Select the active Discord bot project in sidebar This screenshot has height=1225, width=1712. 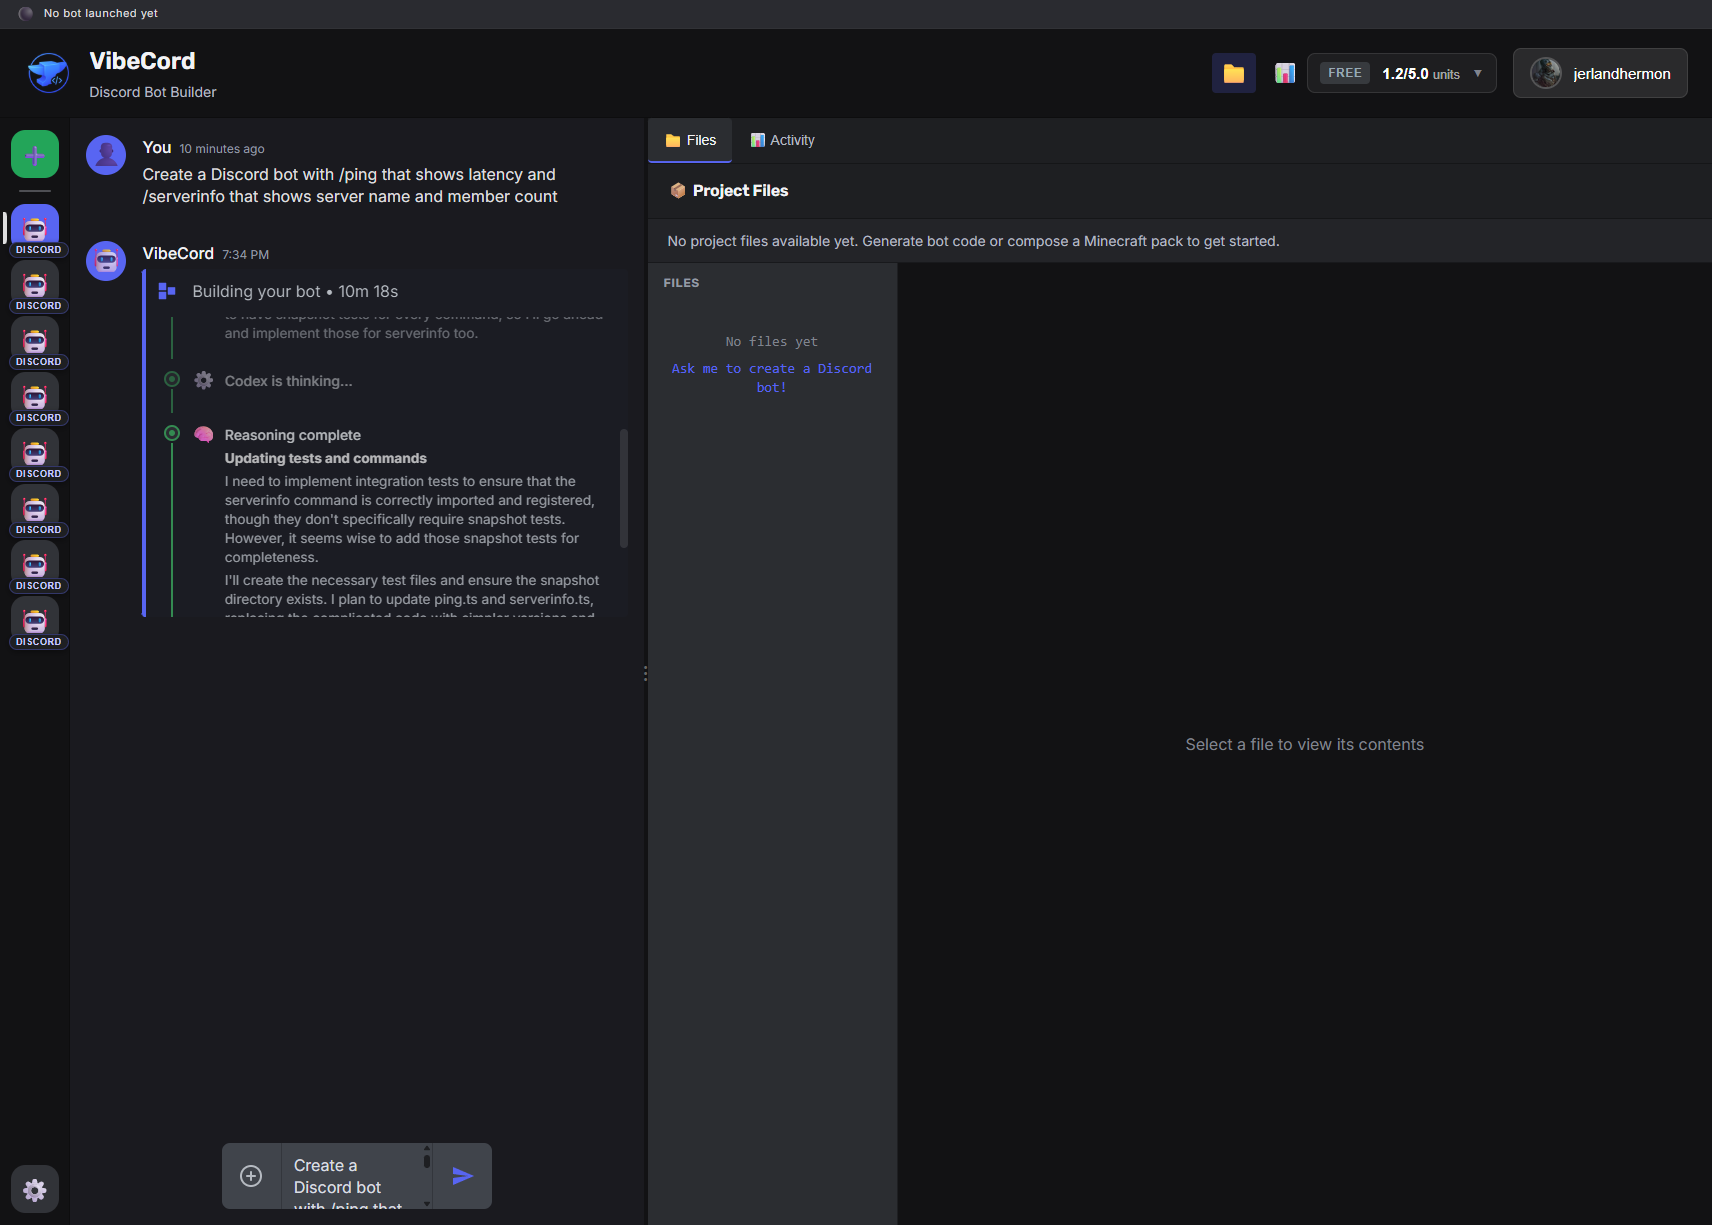point(34,227)
